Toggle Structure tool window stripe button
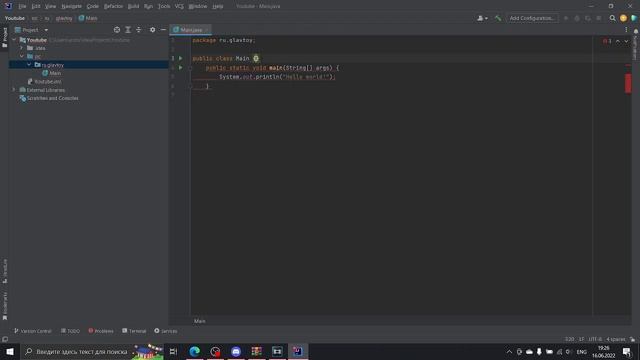 pyautogui.click(x=4, y=271)
